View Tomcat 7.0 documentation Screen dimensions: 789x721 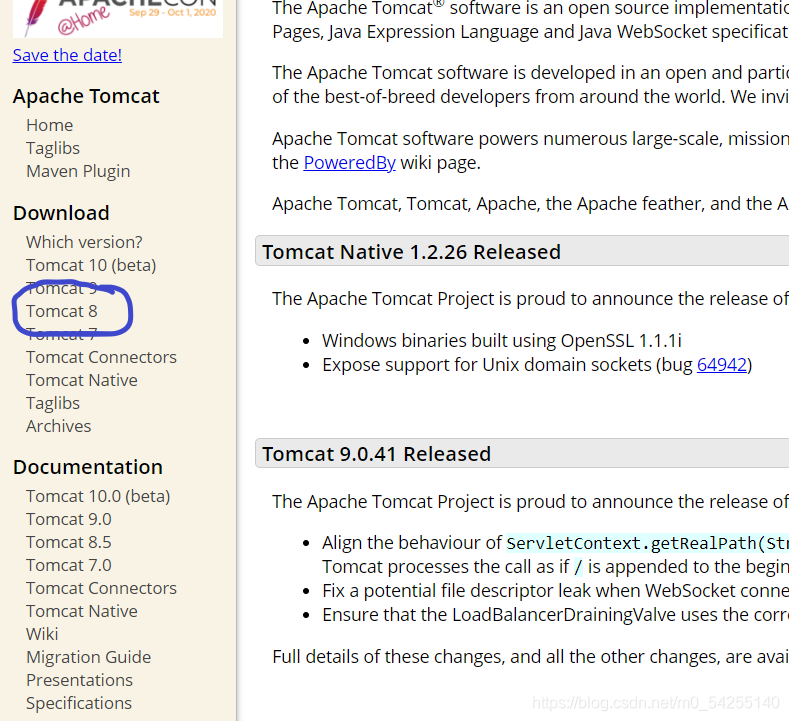[x=68, y=566]
